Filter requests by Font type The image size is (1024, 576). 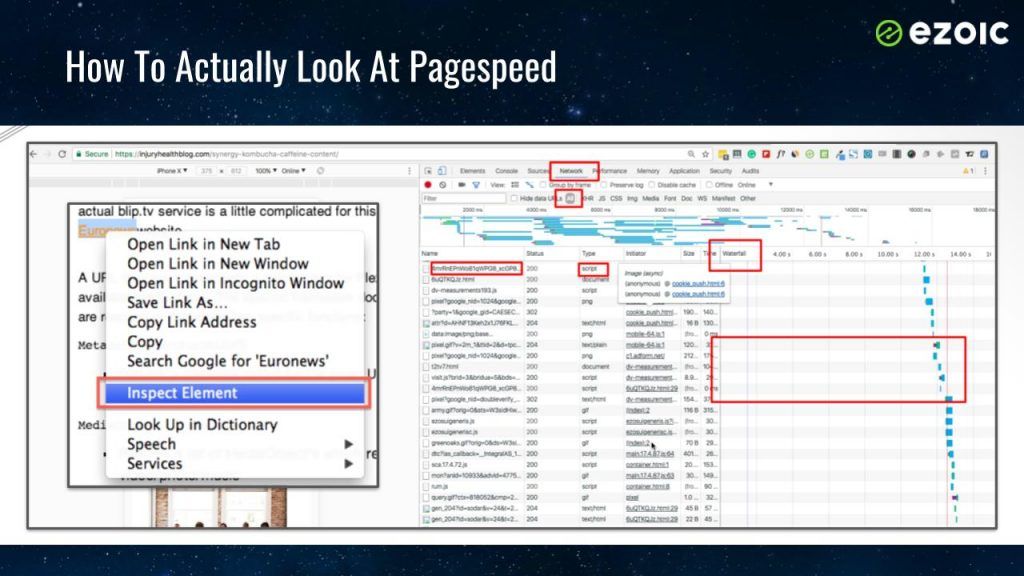pyautogui.click(x=670, y=198)
